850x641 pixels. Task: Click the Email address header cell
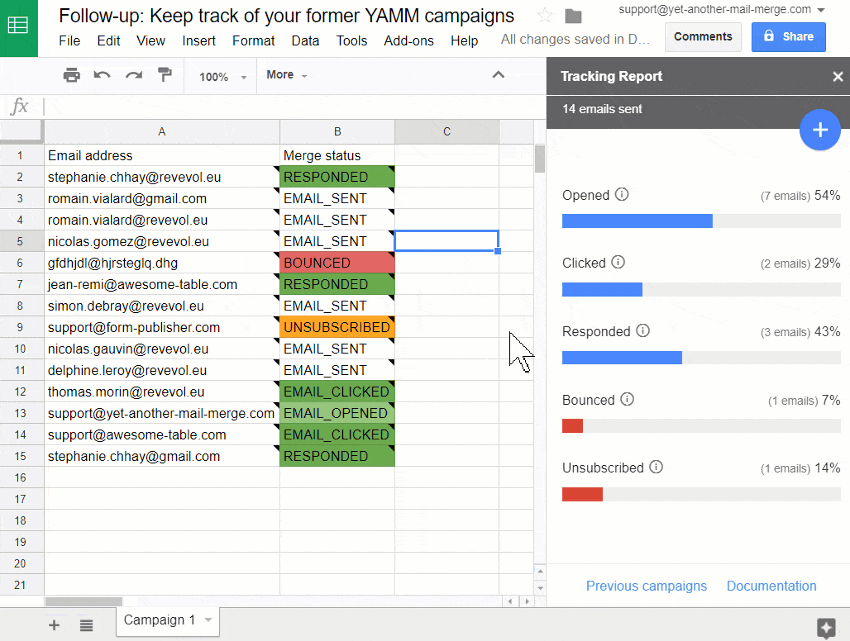coord(162,156)
